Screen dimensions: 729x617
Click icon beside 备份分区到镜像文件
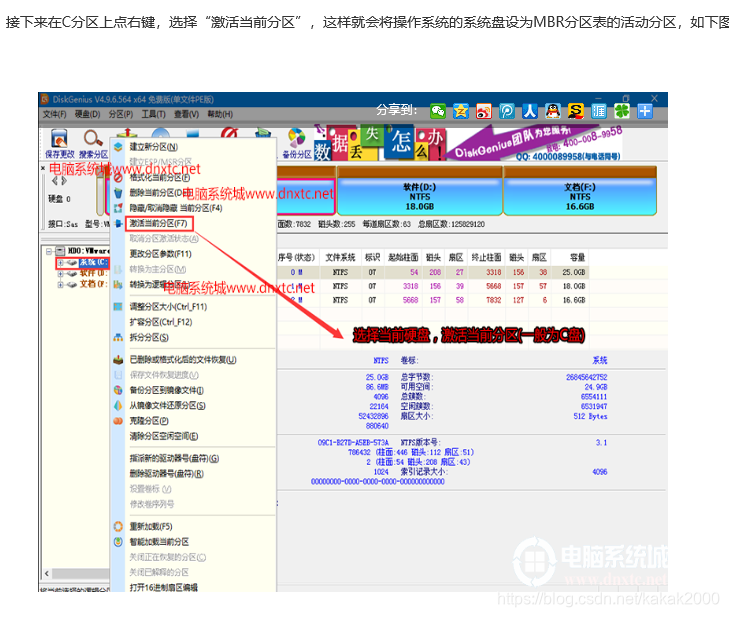pyautogui.click(x=118, y=390)
